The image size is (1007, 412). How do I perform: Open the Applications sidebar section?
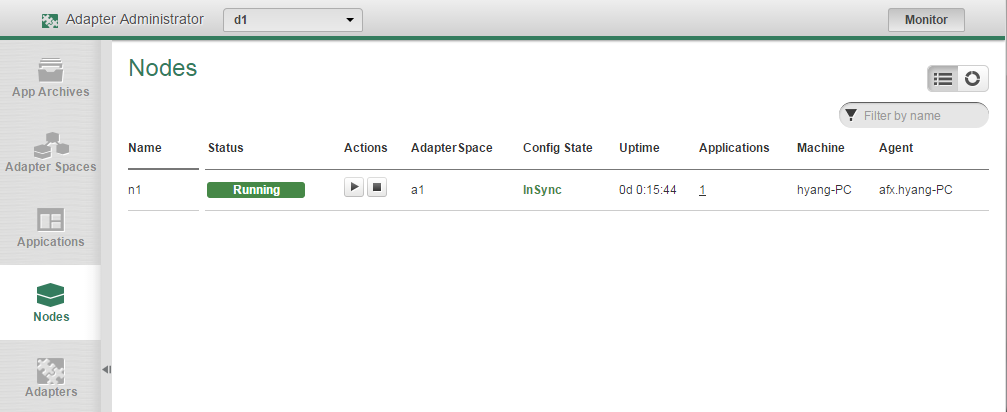tap(51, 228)
